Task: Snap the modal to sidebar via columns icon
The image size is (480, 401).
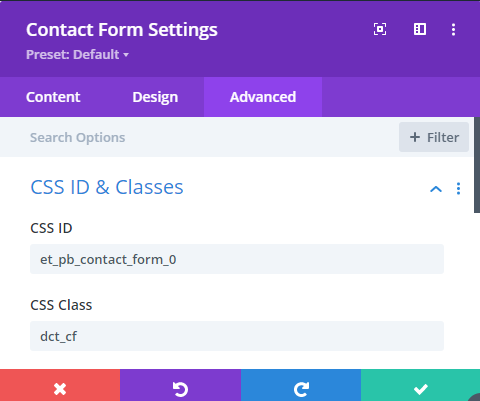Action: [x=420, y=29]
